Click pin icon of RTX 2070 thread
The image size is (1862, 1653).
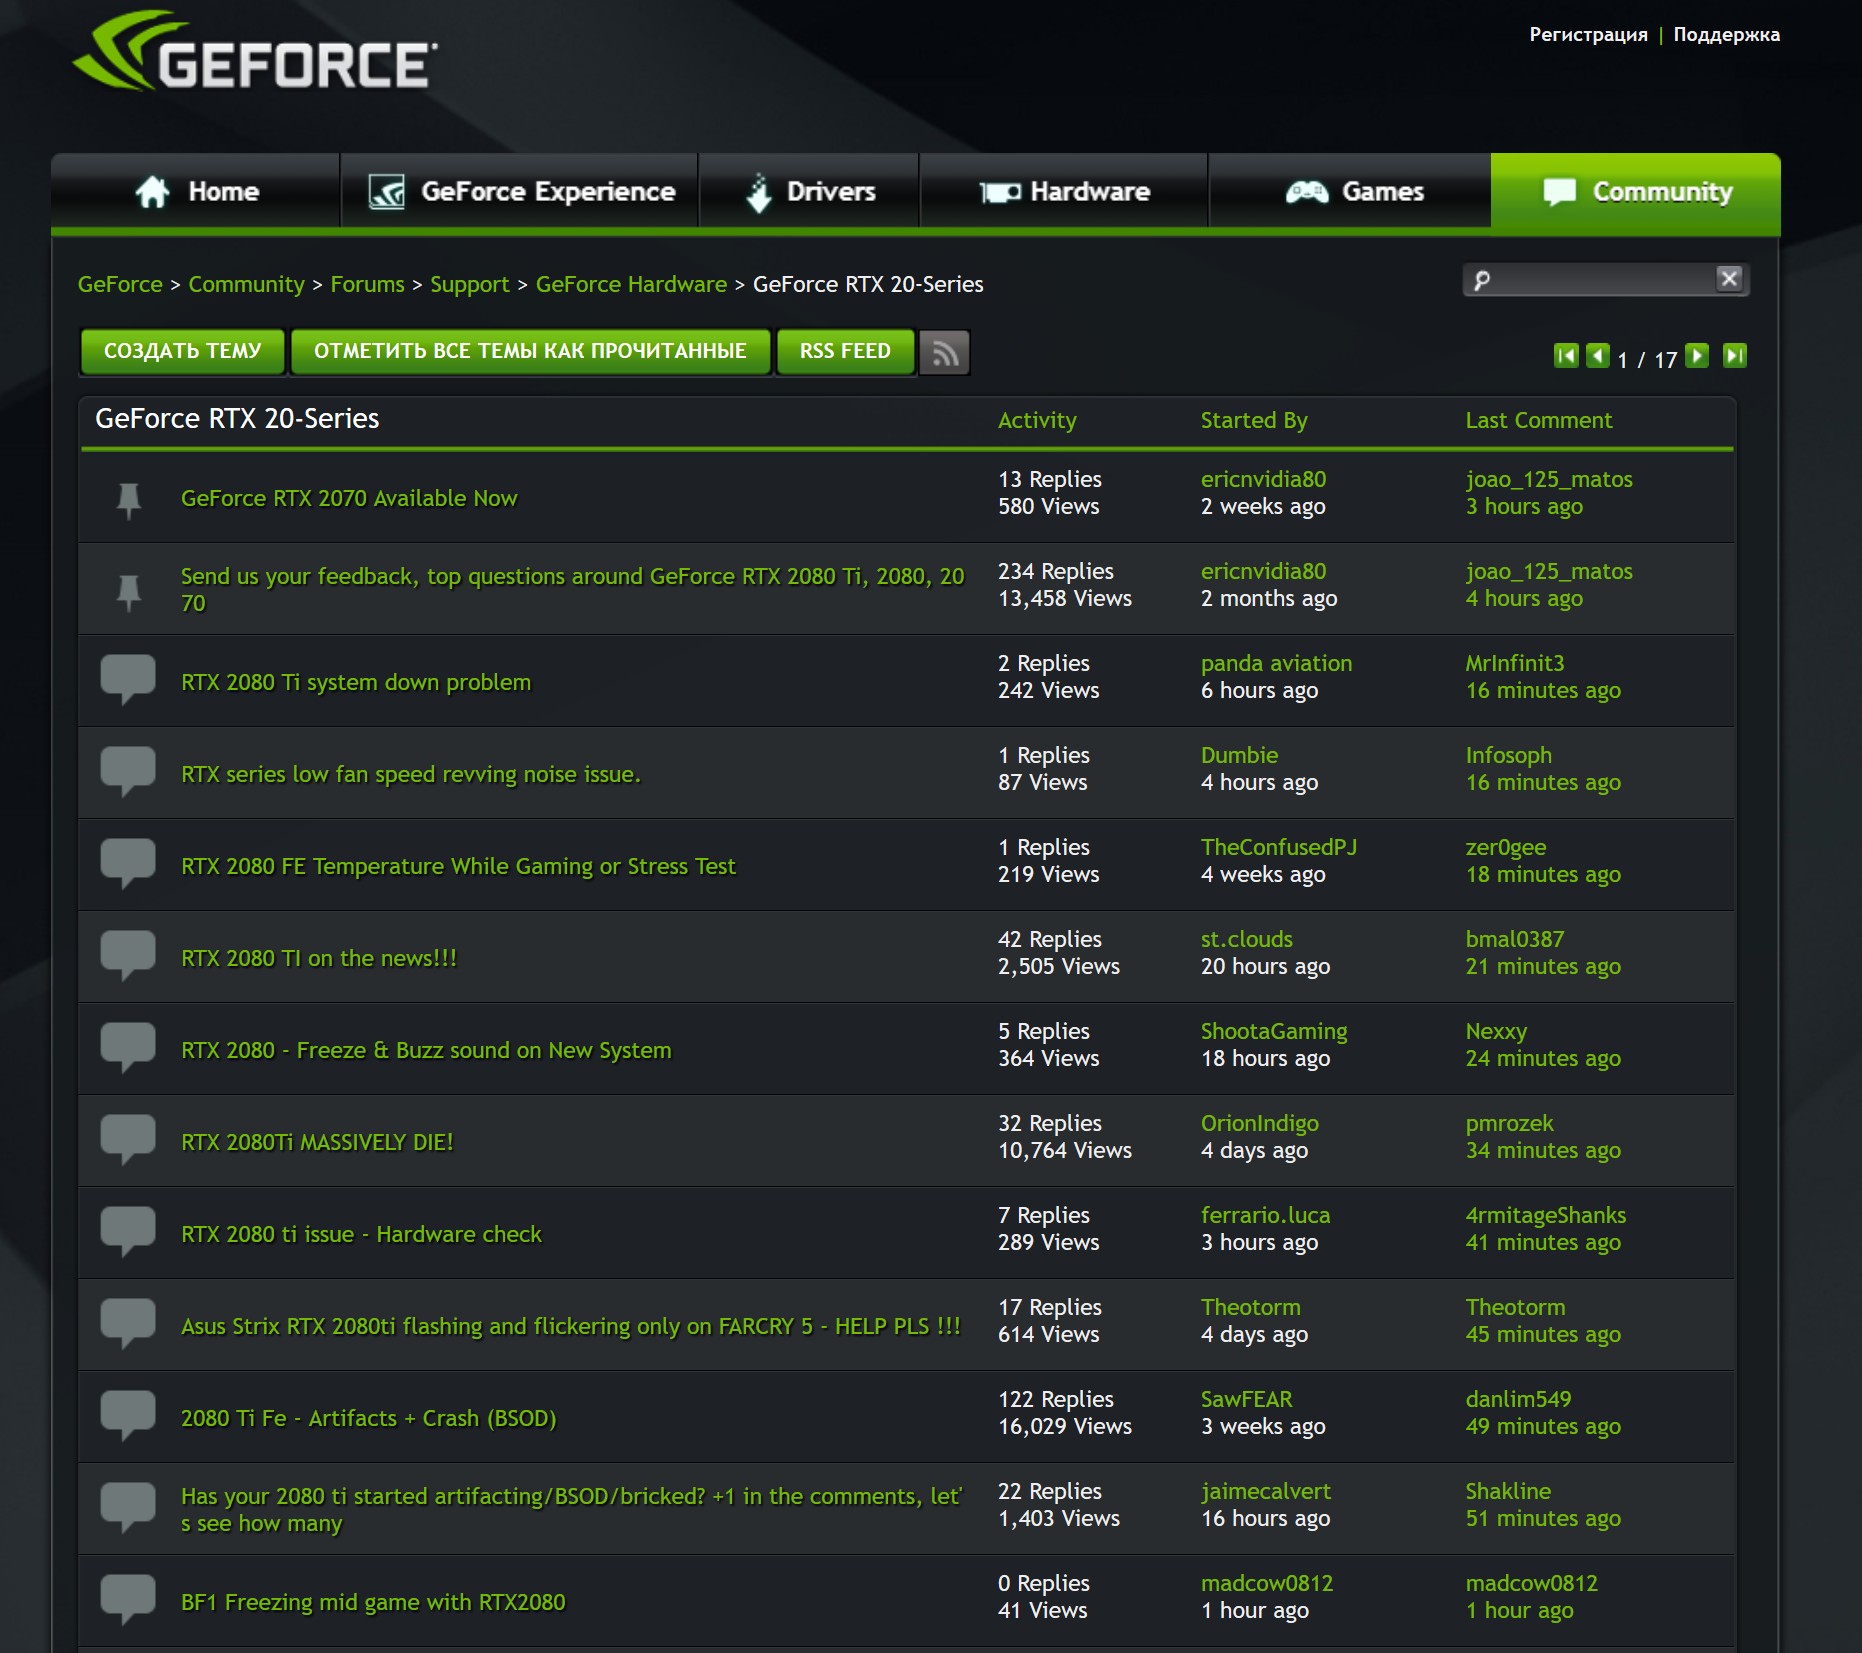tap(129, 499)
